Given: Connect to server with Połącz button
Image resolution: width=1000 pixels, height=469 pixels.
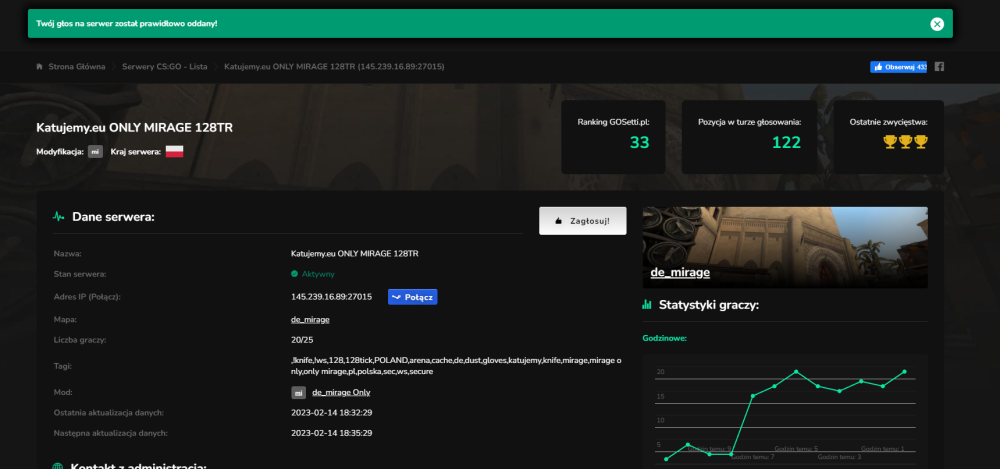Looking at the screenshot, I should (x=413, y=297).
